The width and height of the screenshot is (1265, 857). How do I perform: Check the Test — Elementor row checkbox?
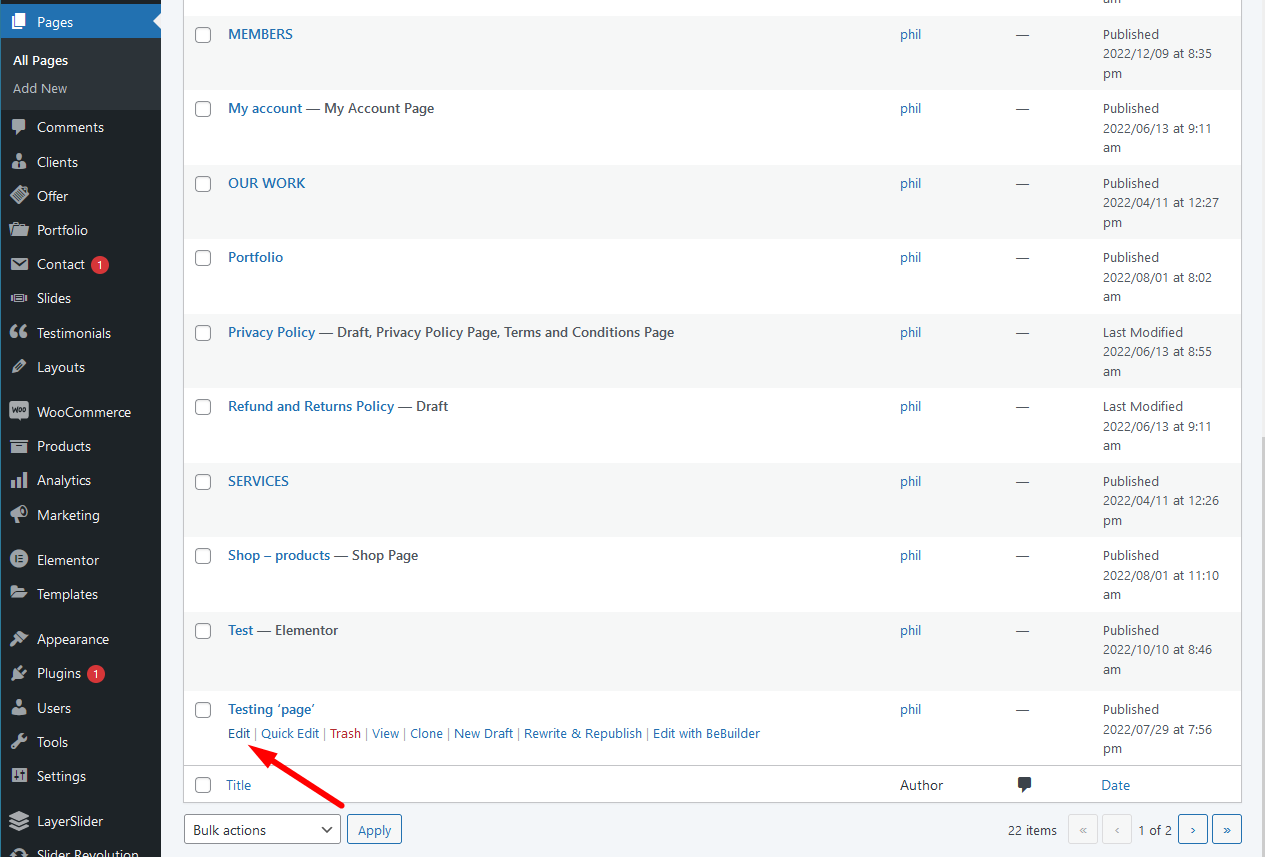click(203, 631)
